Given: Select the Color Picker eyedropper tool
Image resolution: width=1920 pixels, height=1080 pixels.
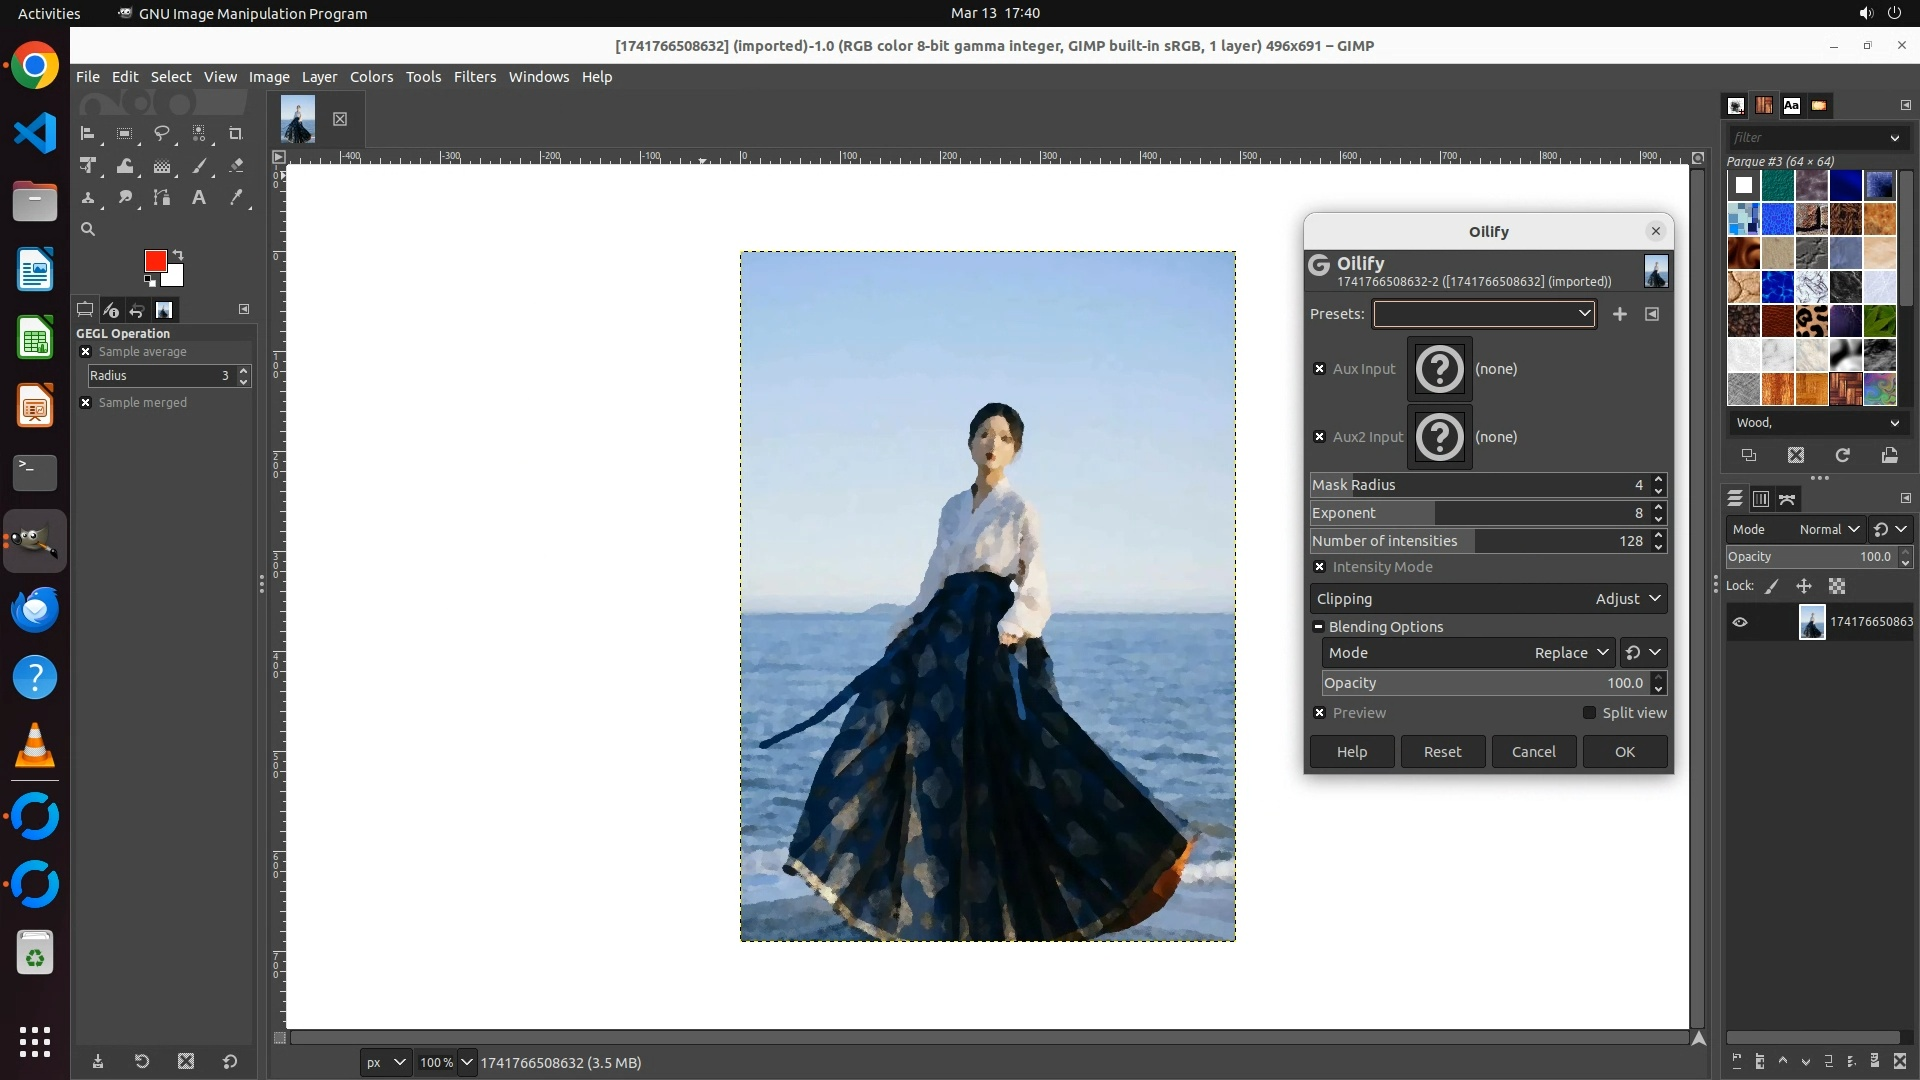Looking at the screenshot, I should 236,198.
